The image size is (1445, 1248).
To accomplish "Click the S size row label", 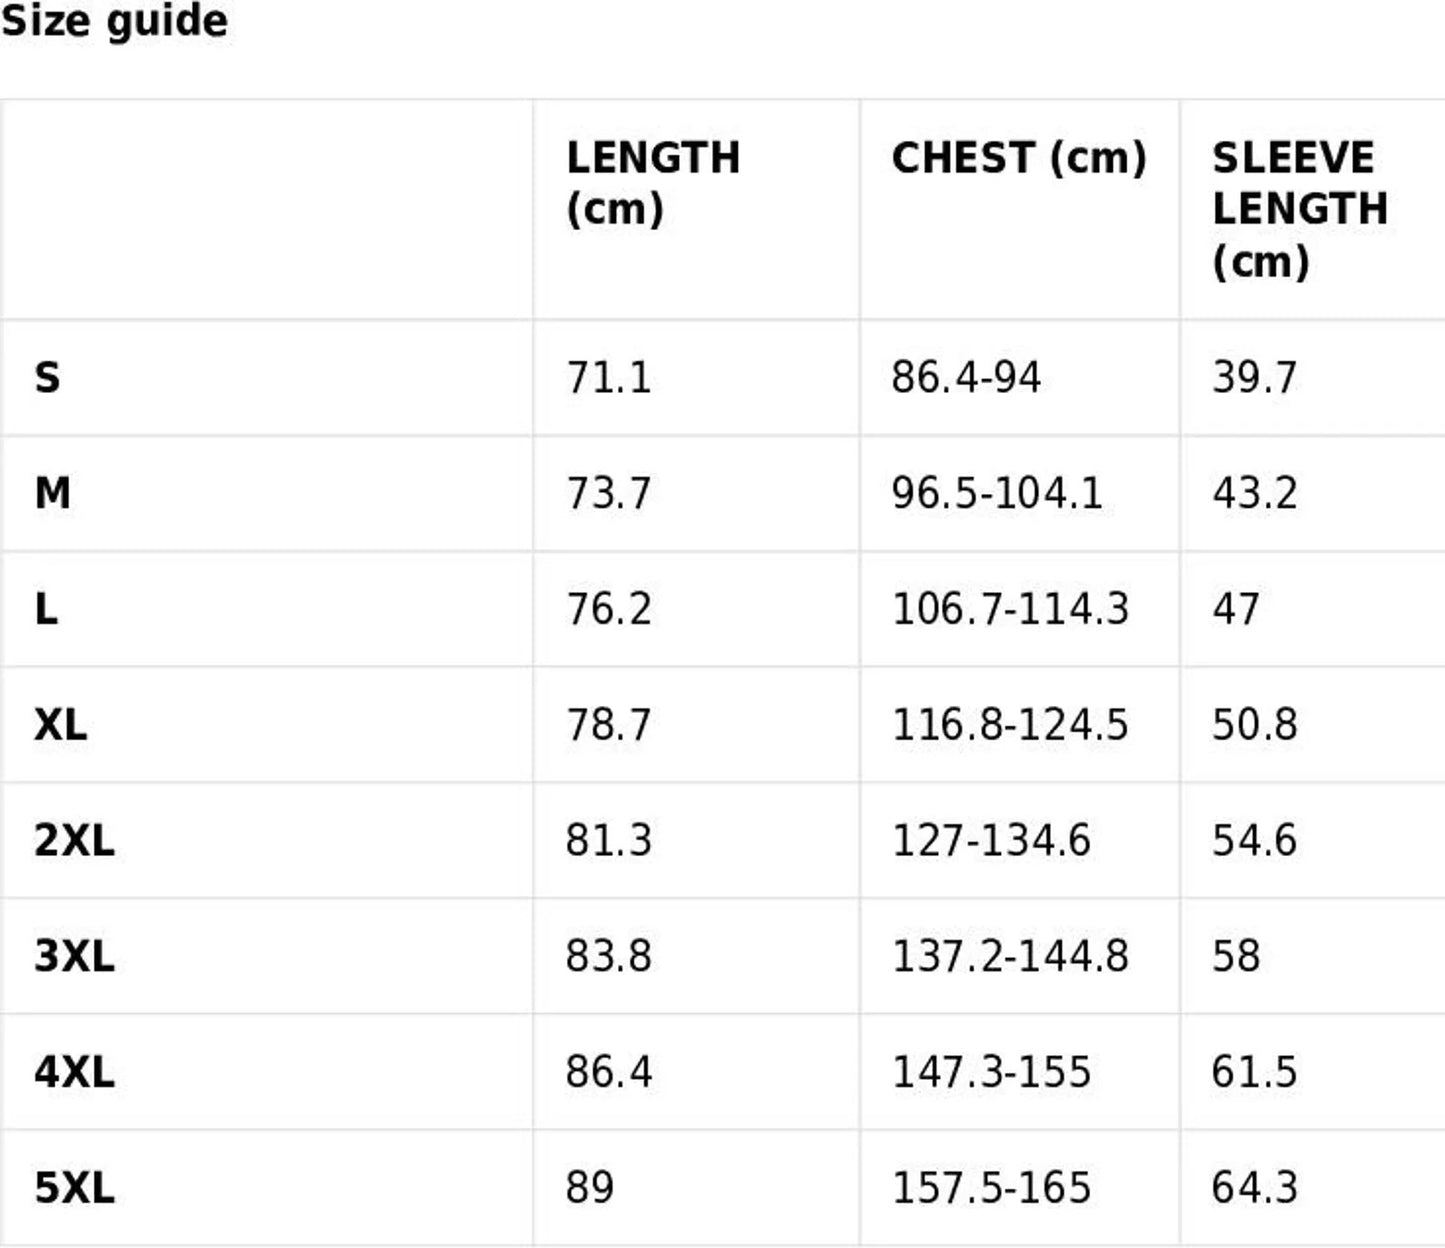I will [x=47, y=378].
